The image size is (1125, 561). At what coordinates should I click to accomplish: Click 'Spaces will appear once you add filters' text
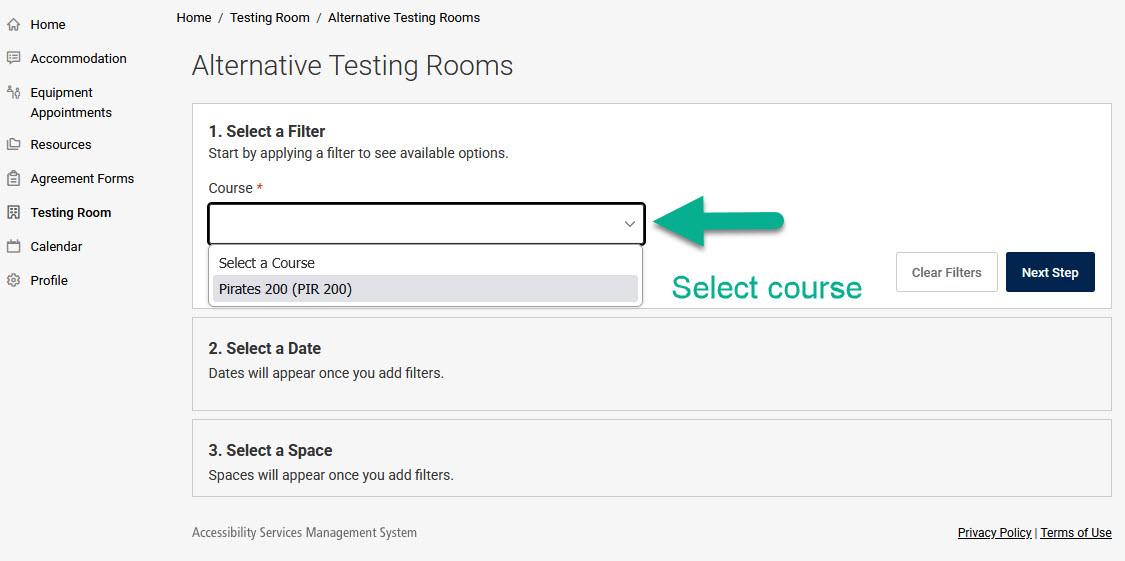point(331,475)
